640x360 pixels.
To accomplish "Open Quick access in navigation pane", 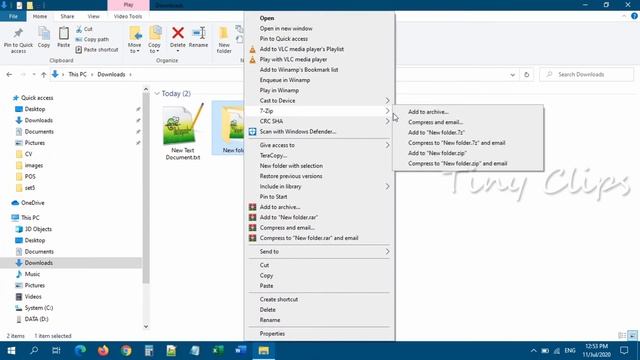I will point(37,98).
